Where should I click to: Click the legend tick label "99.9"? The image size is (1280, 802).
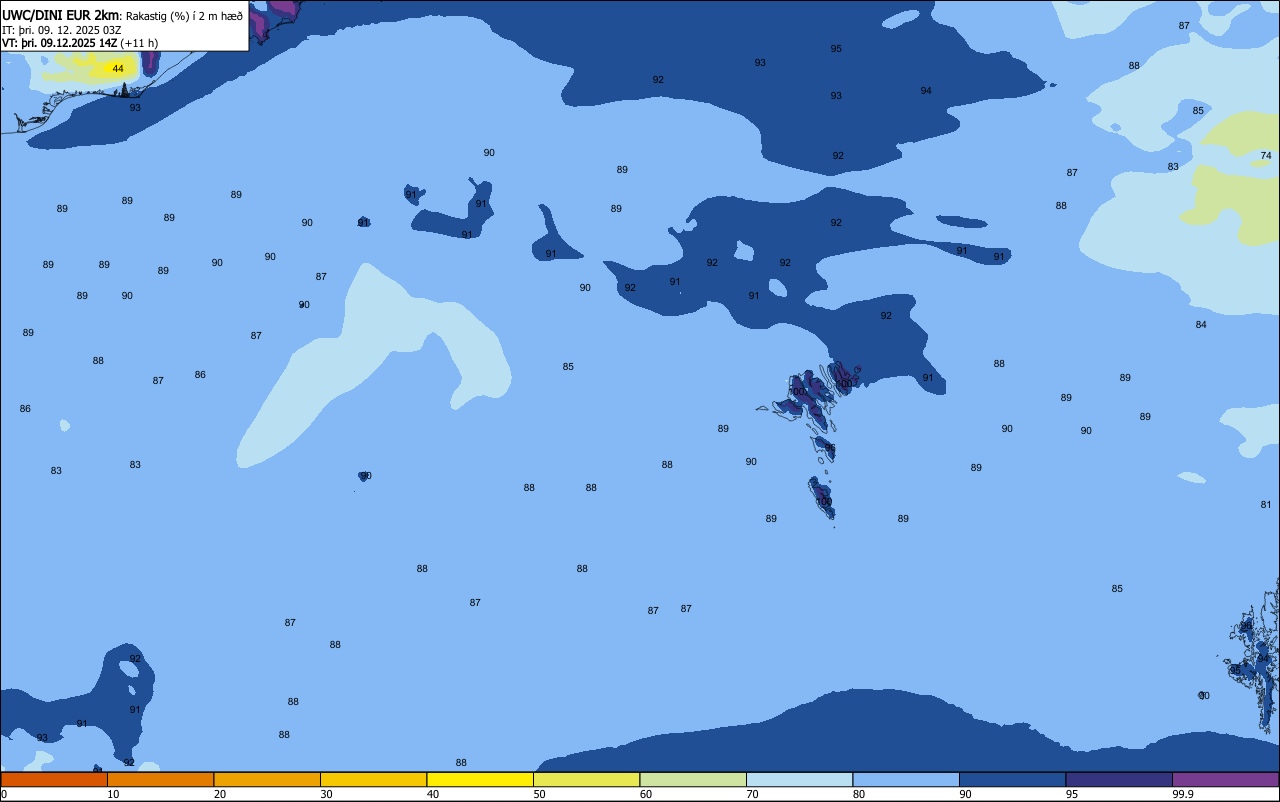coord(1184,794)
